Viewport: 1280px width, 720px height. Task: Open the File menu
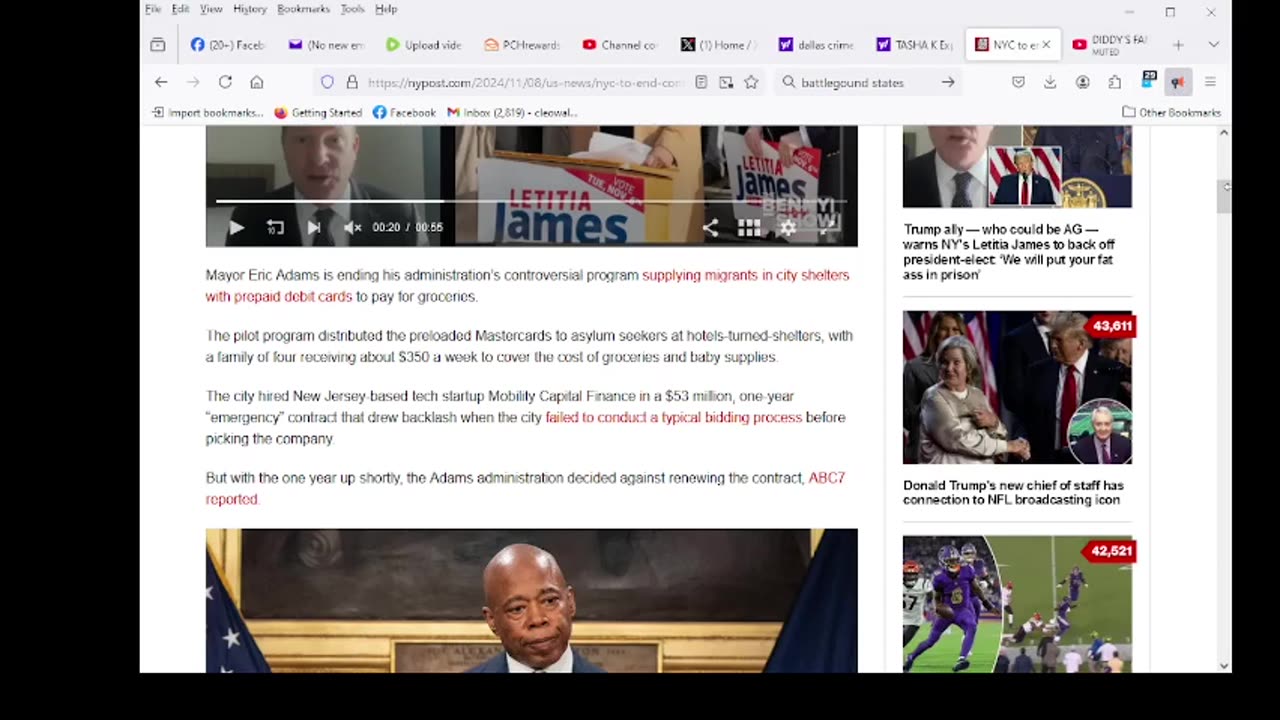[153, 9]
